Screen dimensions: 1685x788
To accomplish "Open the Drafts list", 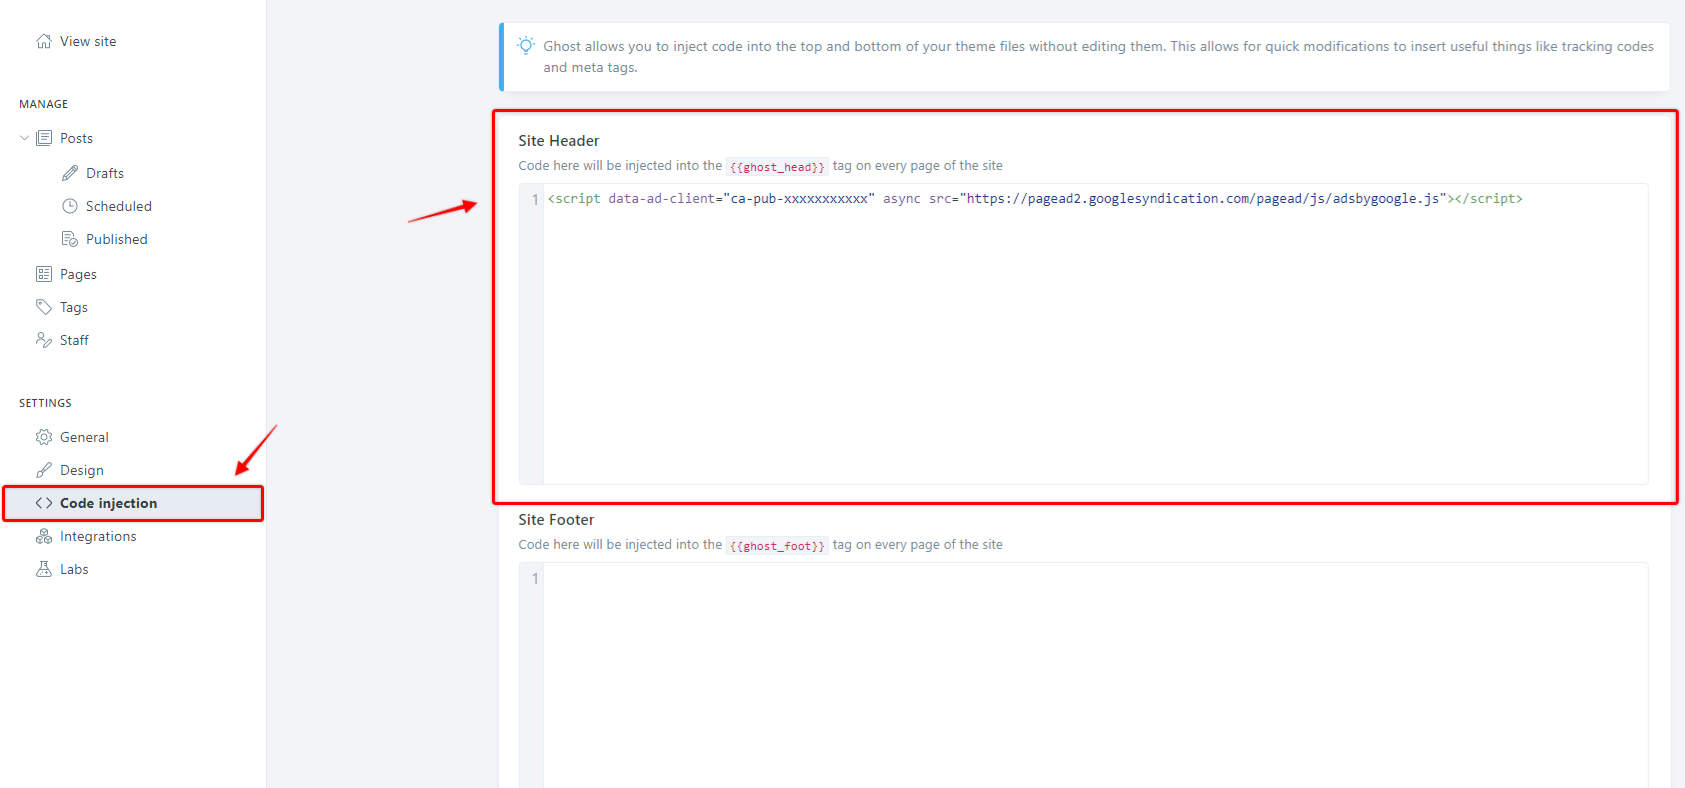I will pos(105,173).
